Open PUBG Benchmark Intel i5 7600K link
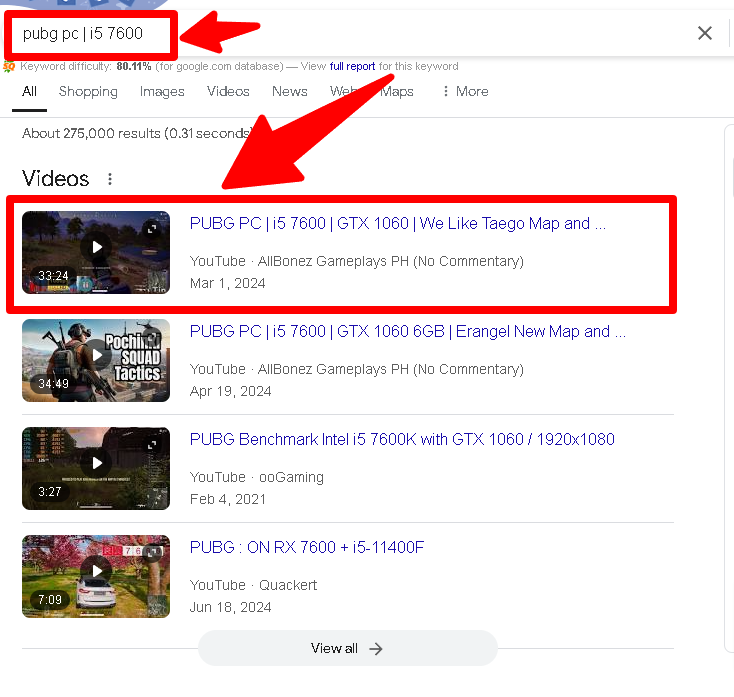 coord(402,440)
